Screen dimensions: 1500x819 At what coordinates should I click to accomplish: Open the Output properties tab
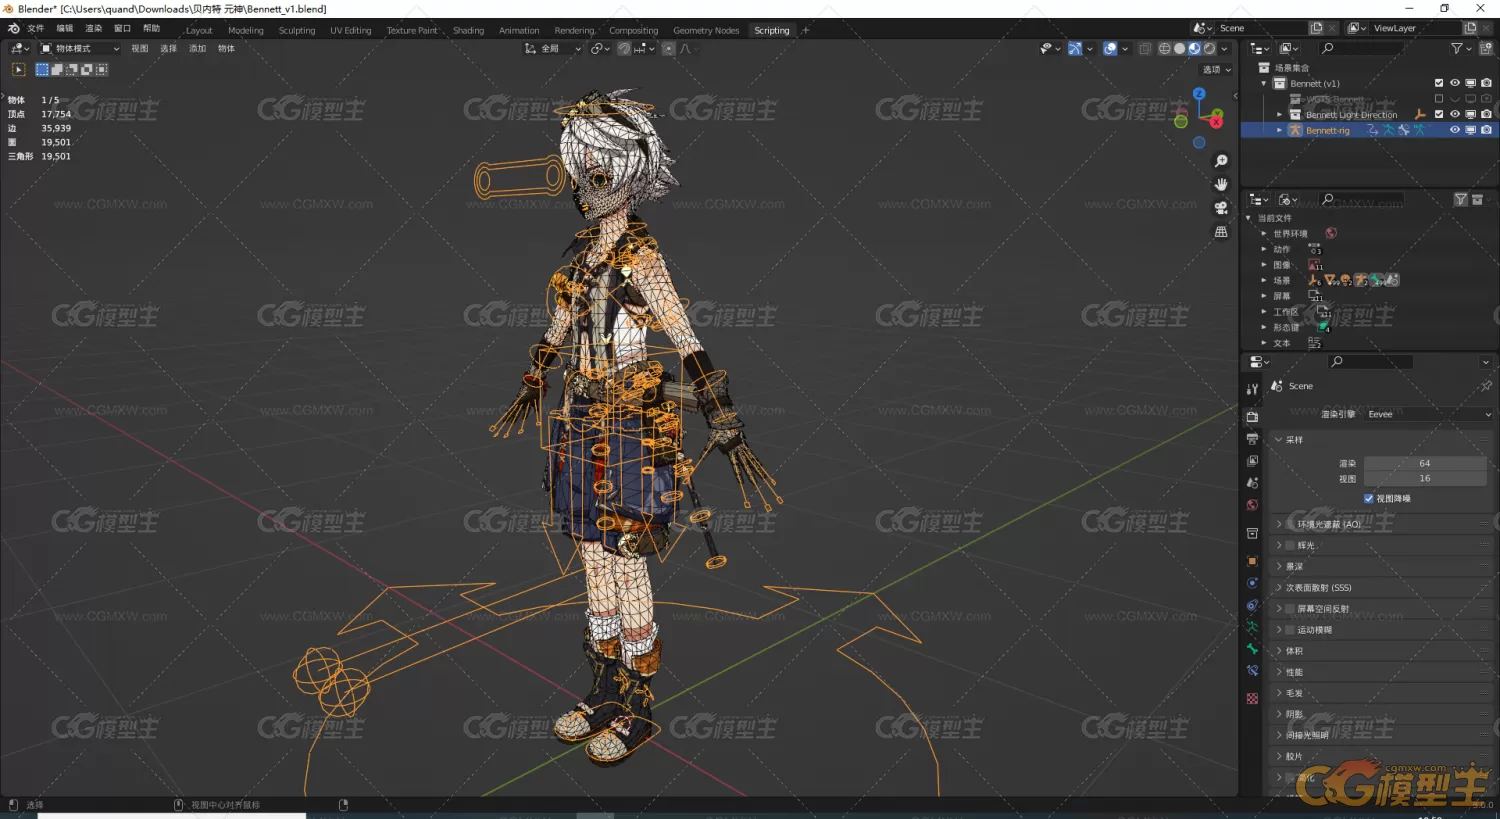point(1252,438)
